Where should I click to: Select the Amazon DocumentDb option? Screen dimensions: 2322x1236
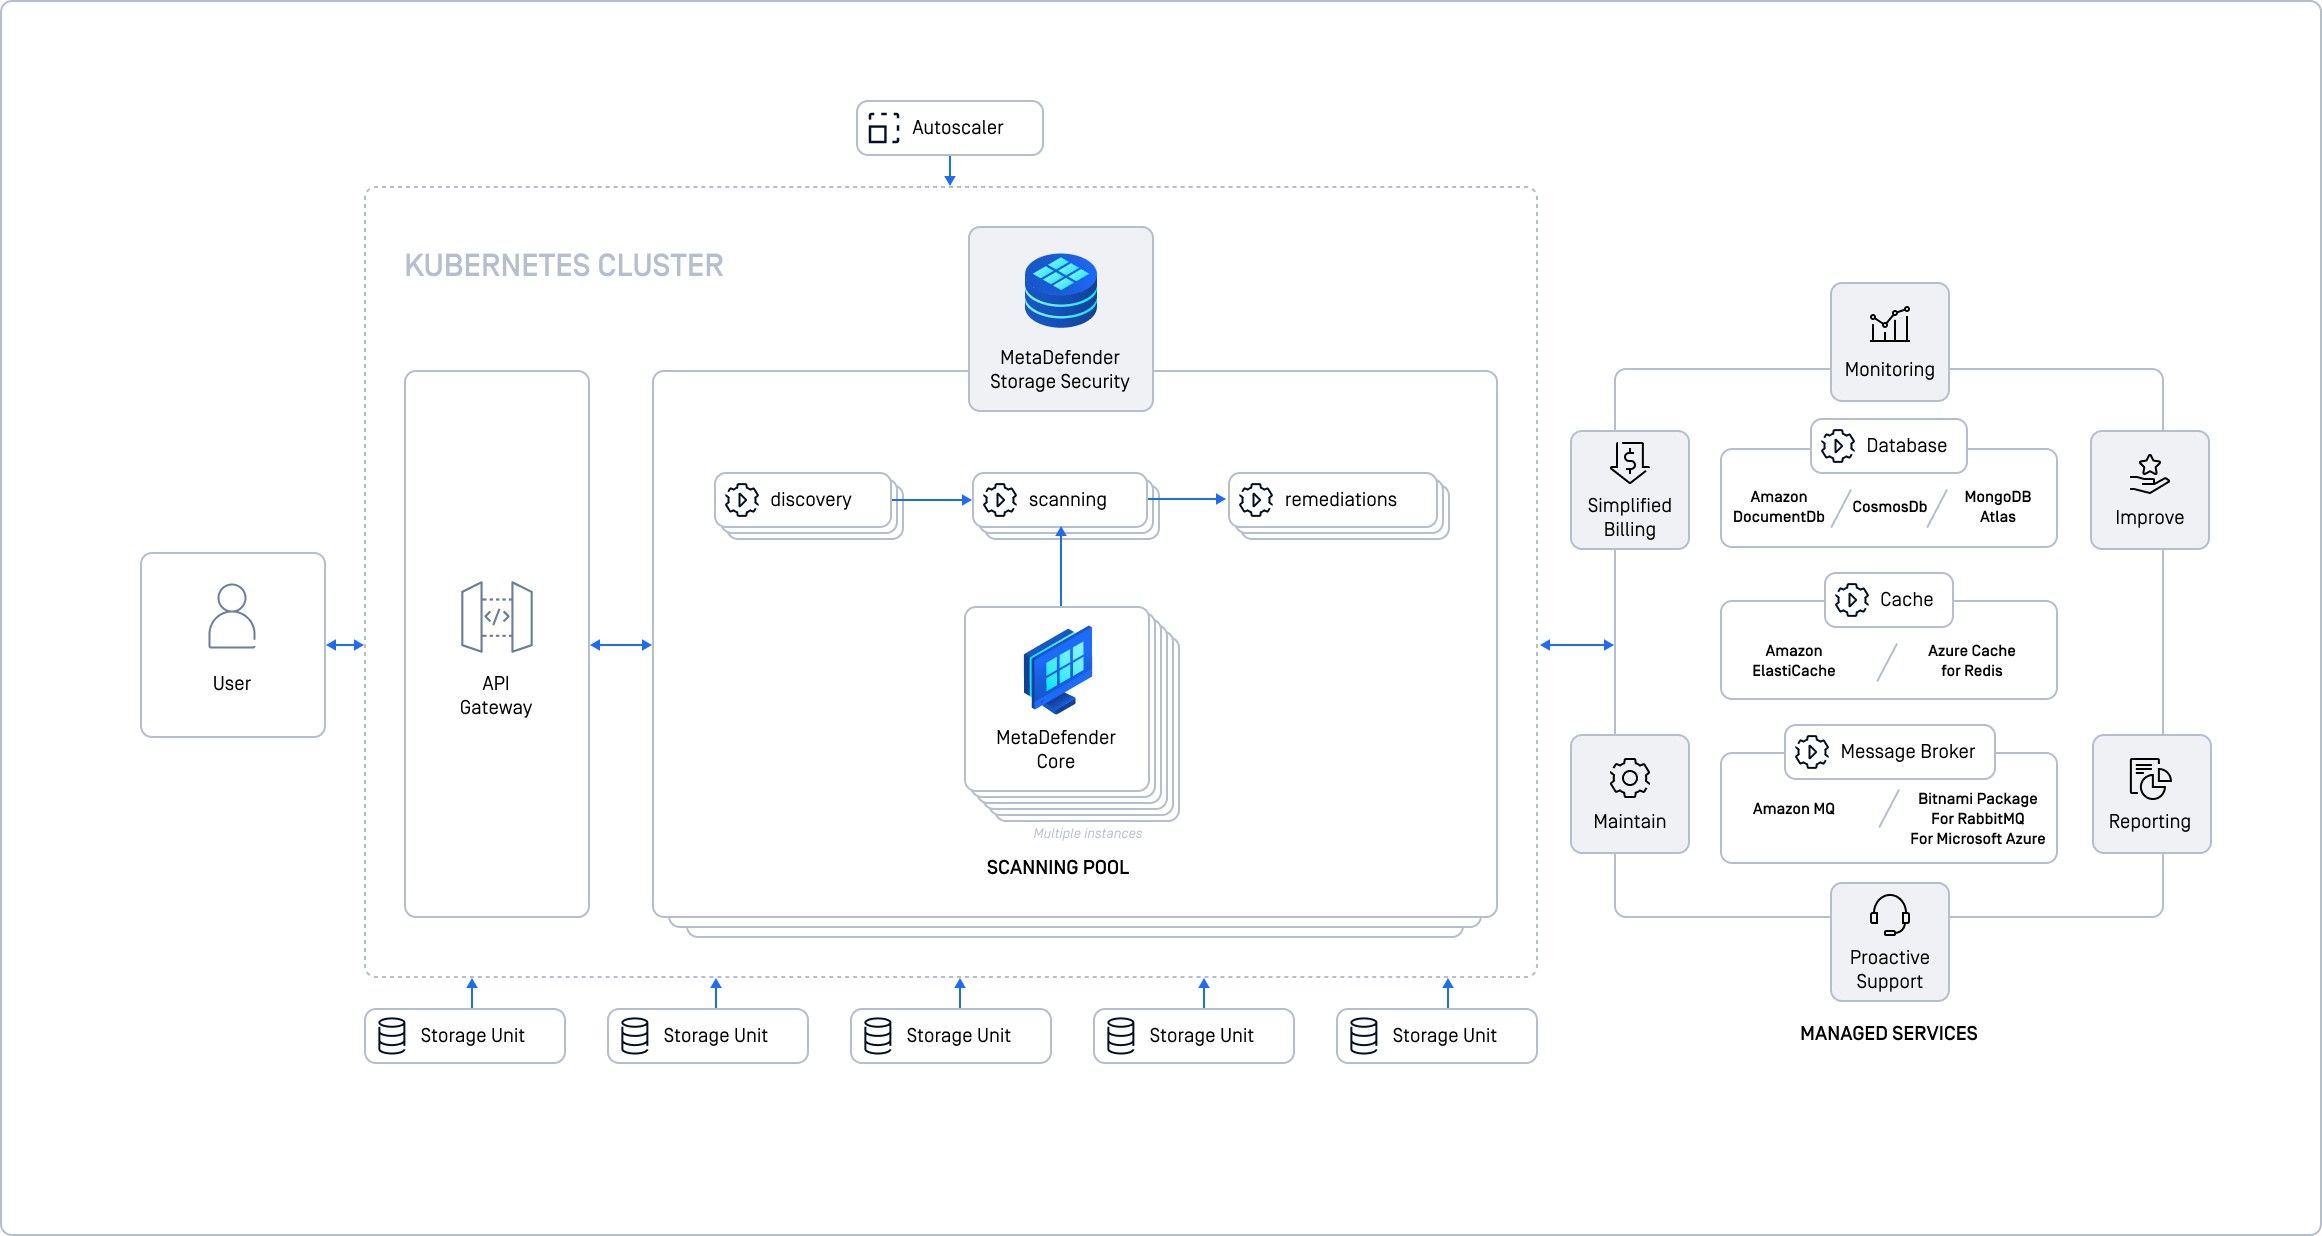pos(1779,507)
